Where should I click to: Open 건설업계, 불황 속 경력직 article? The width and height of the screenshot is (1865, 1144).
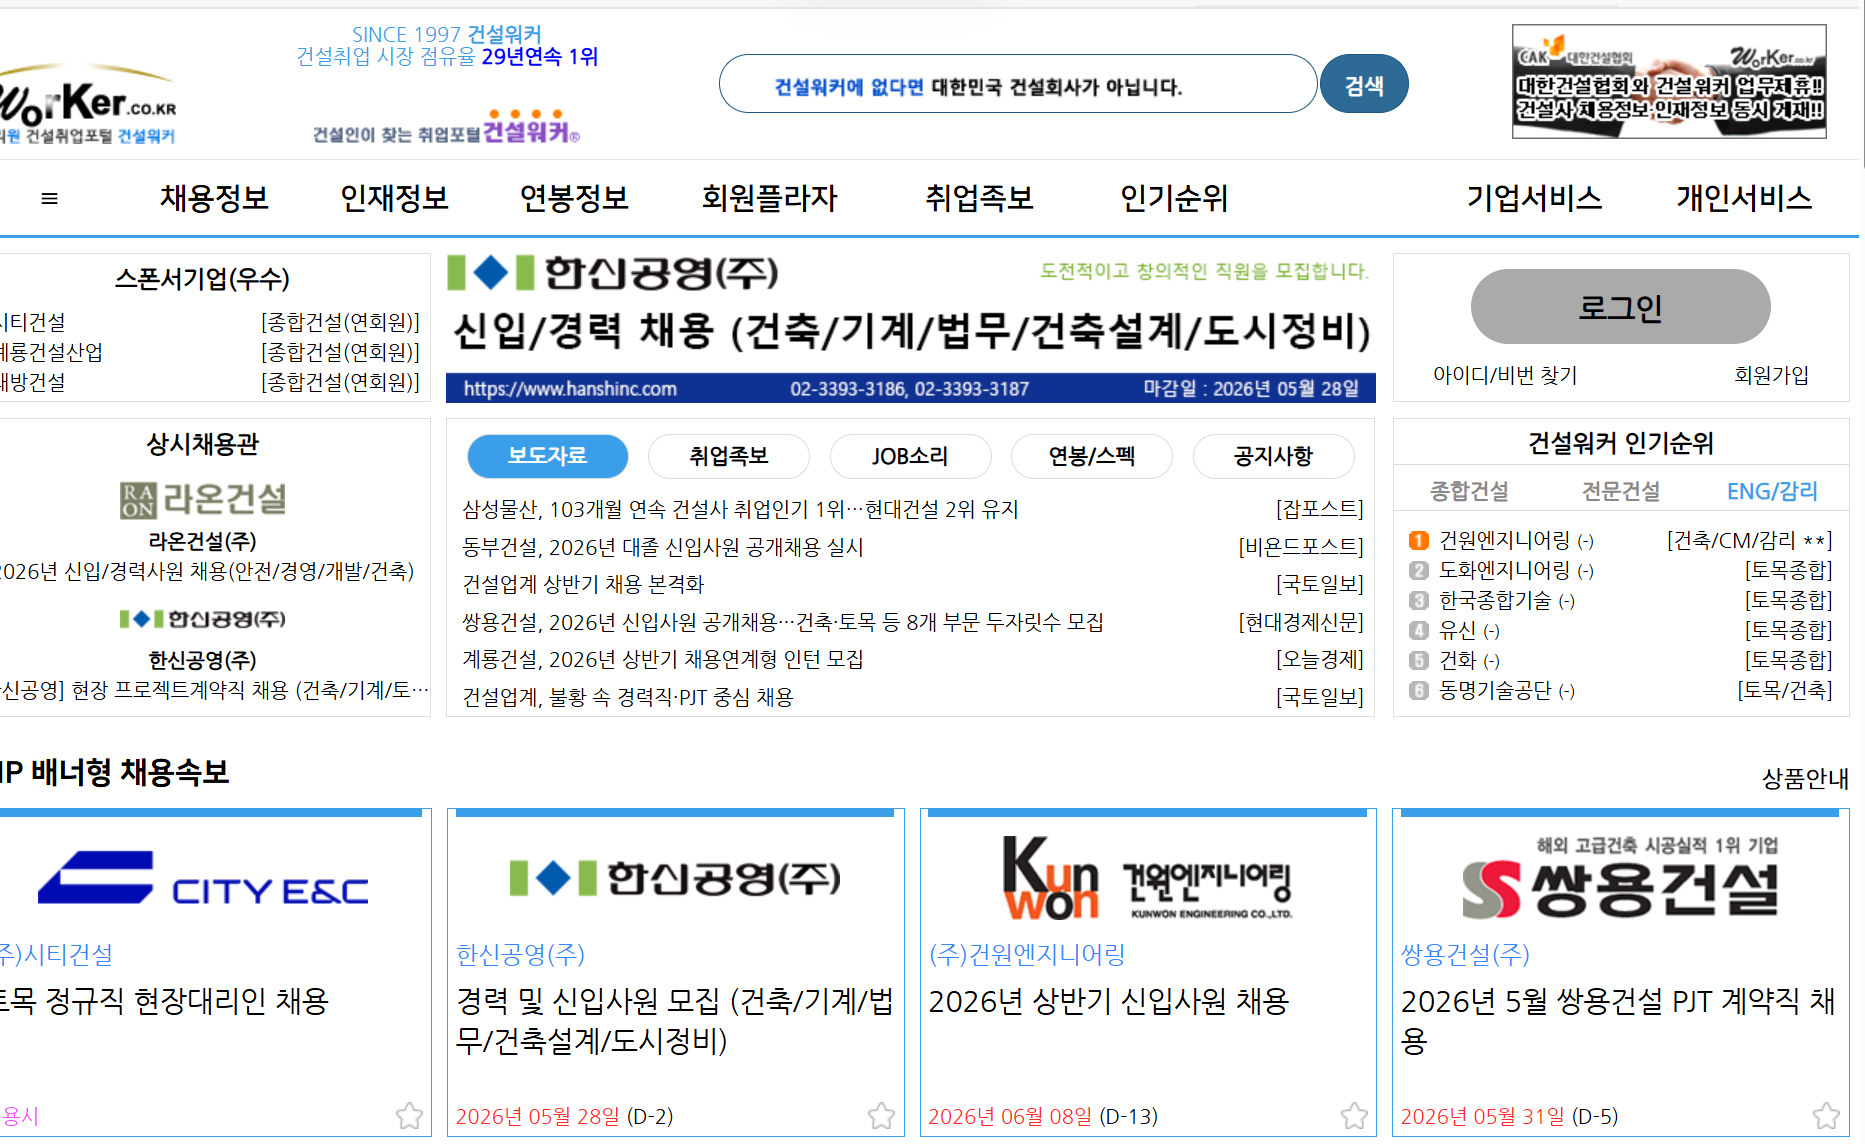(628, 697)
